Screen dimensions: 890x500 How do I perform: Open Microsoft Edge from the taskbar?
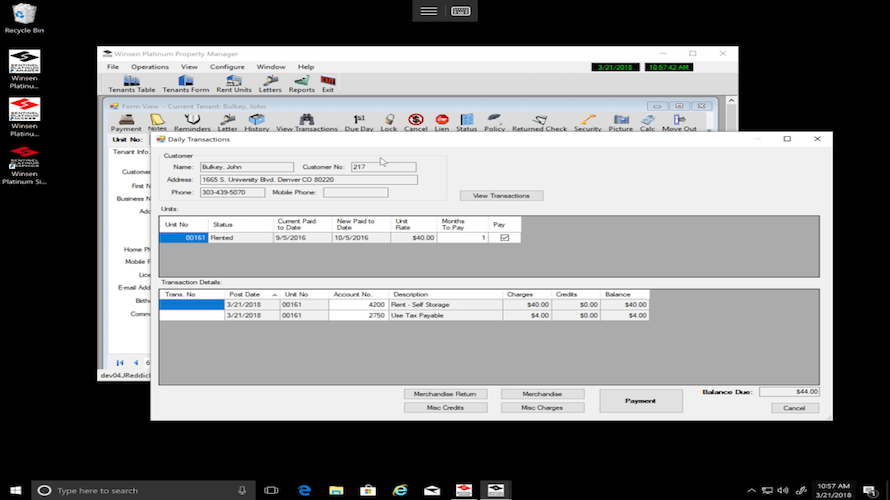coord(304,490)
